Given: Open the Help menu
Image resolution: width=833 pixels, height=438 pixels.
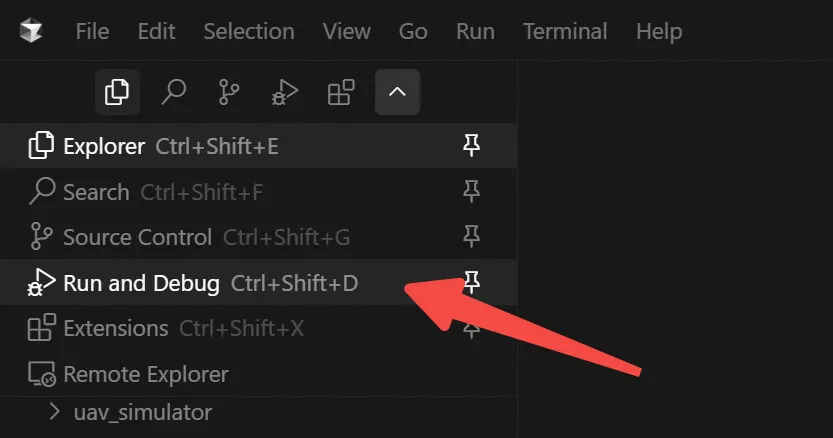Looking at the screenshot, I should click(659, 31).
